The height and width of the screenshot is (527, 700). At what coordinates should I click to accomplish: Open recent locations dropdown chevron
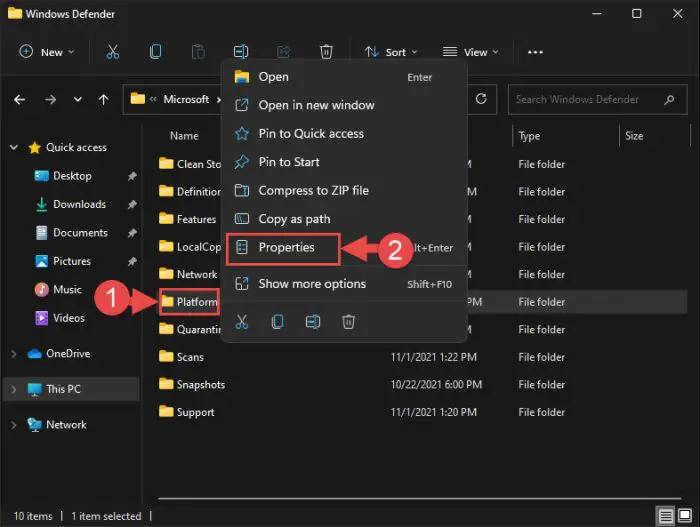pyautogui.click(x=78, y=99)
